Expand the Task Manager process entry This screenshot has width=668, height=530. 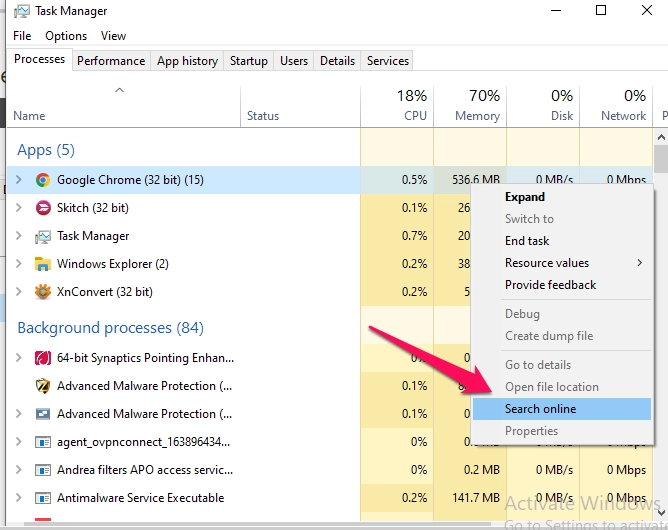19,236
